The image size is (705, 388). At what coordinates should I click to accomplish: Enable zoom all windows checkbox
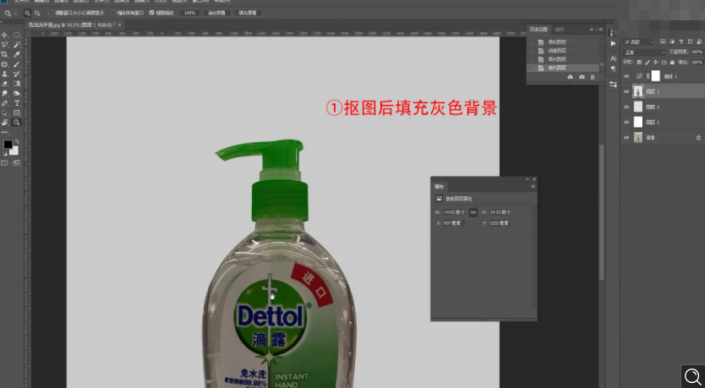(113, 13)
